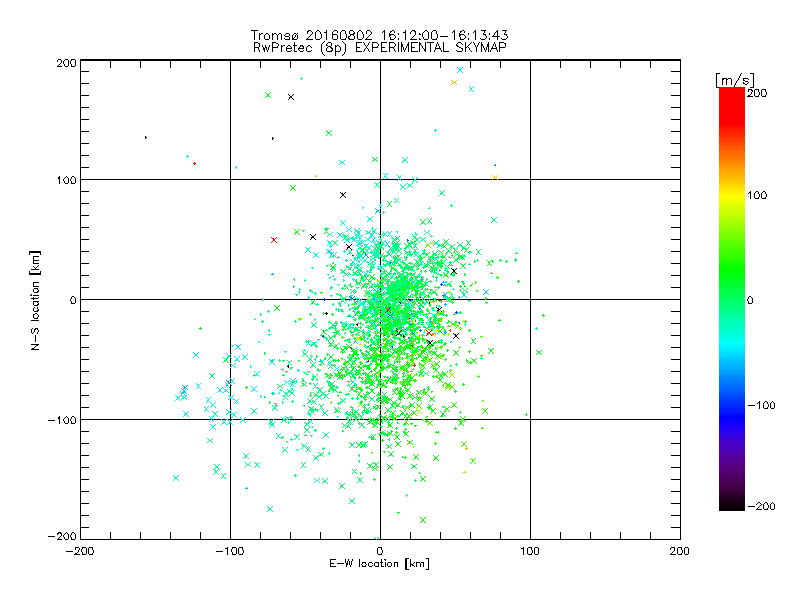Click the small red dot in the upper-left quadrant
Viewport: 800px width, 600px height.
tap(194, 163)
